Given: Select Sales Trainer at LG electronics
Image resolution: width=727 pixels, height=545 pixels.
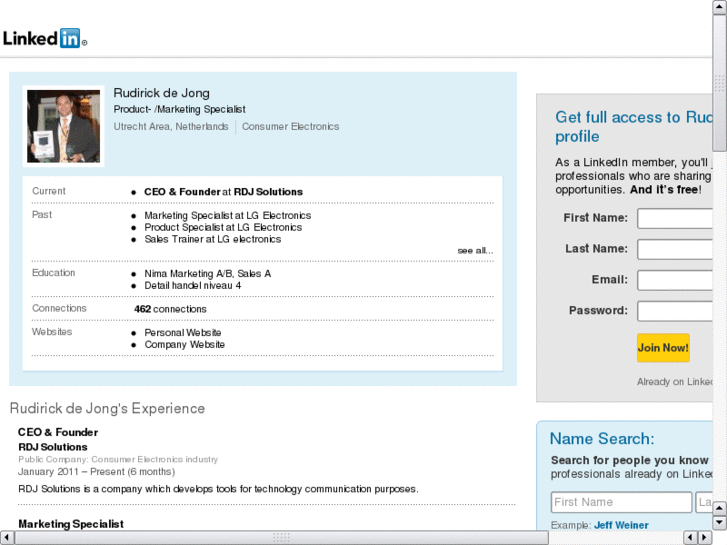Looking at the screenshot, I should [x=212, y=239].
